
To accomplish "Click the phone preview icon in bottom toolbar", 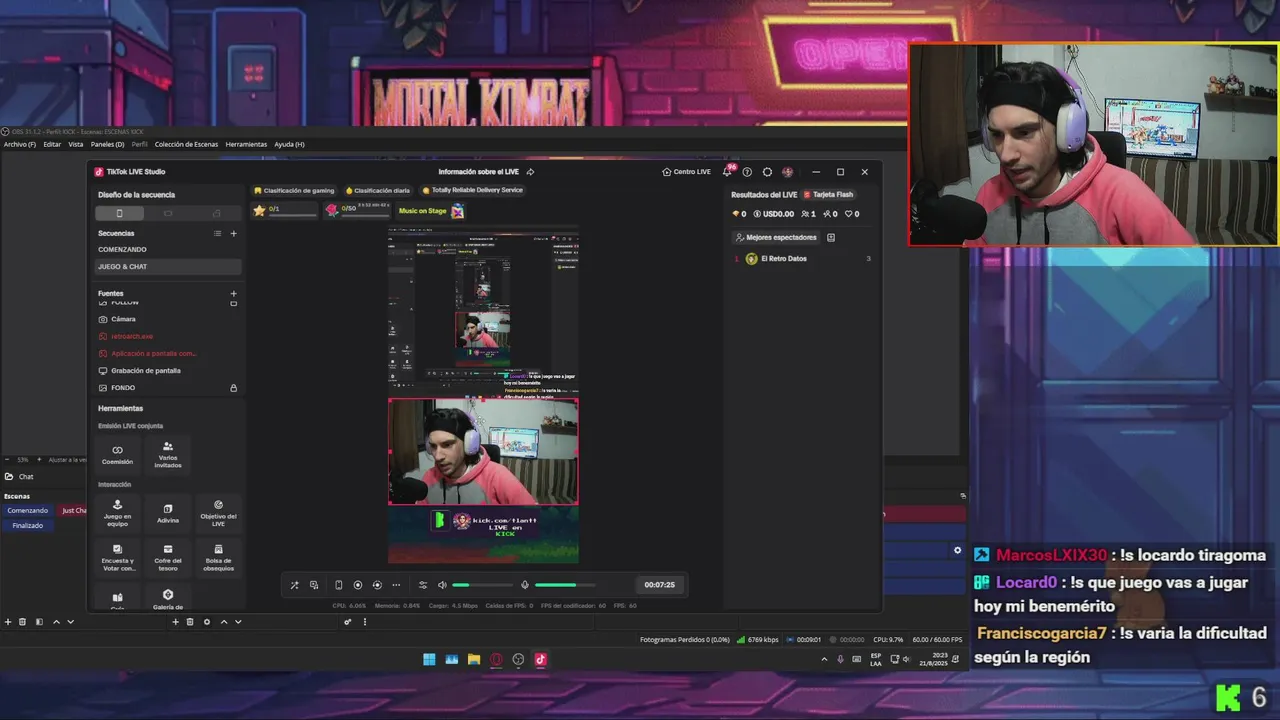I will coord(338,585).
